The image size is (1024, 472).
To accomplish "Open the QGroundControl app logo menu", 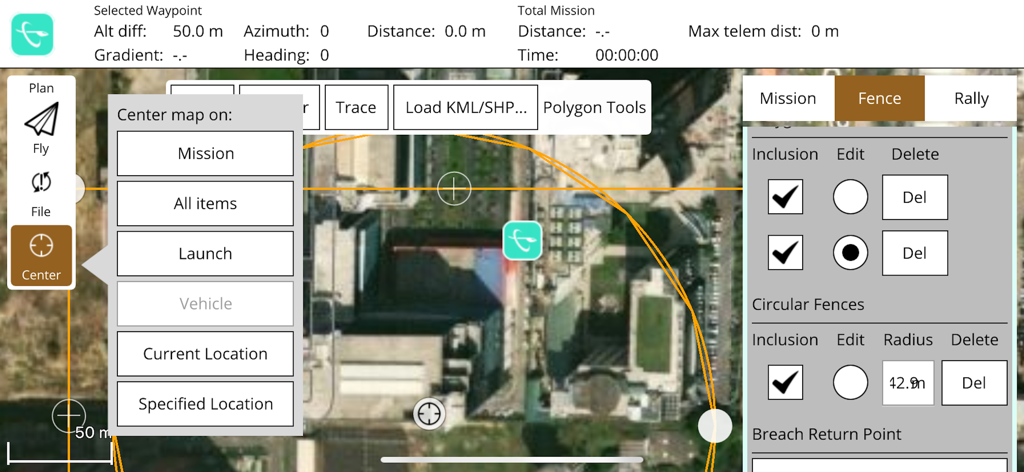I will coord(32,34).
